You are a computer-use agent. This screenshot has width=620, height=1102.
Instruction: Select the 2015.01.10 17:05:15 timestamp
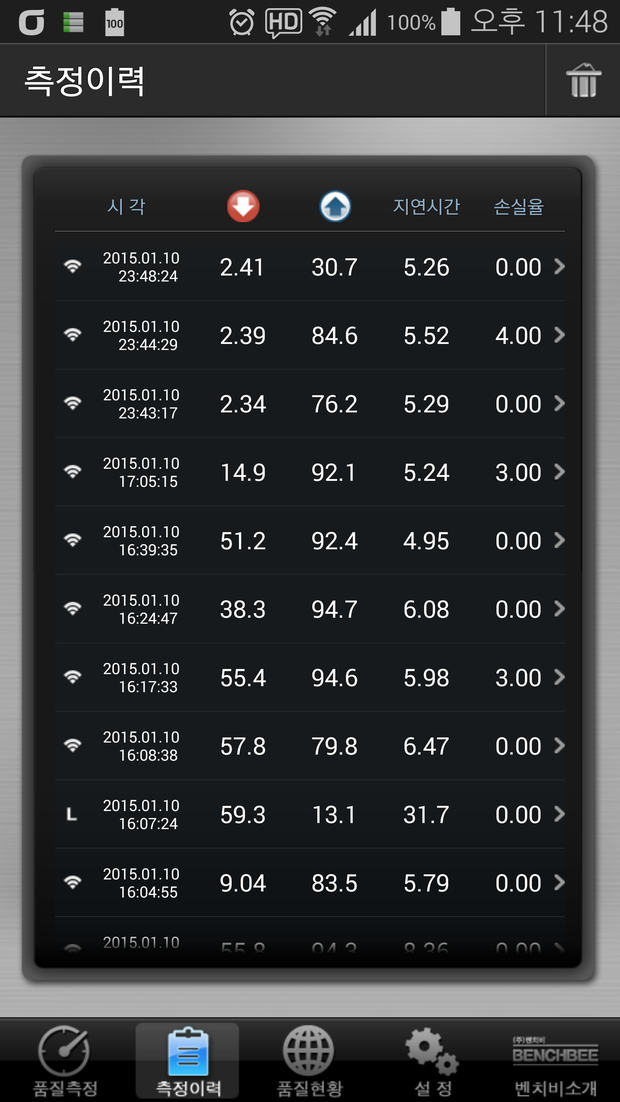click(141, 472)
